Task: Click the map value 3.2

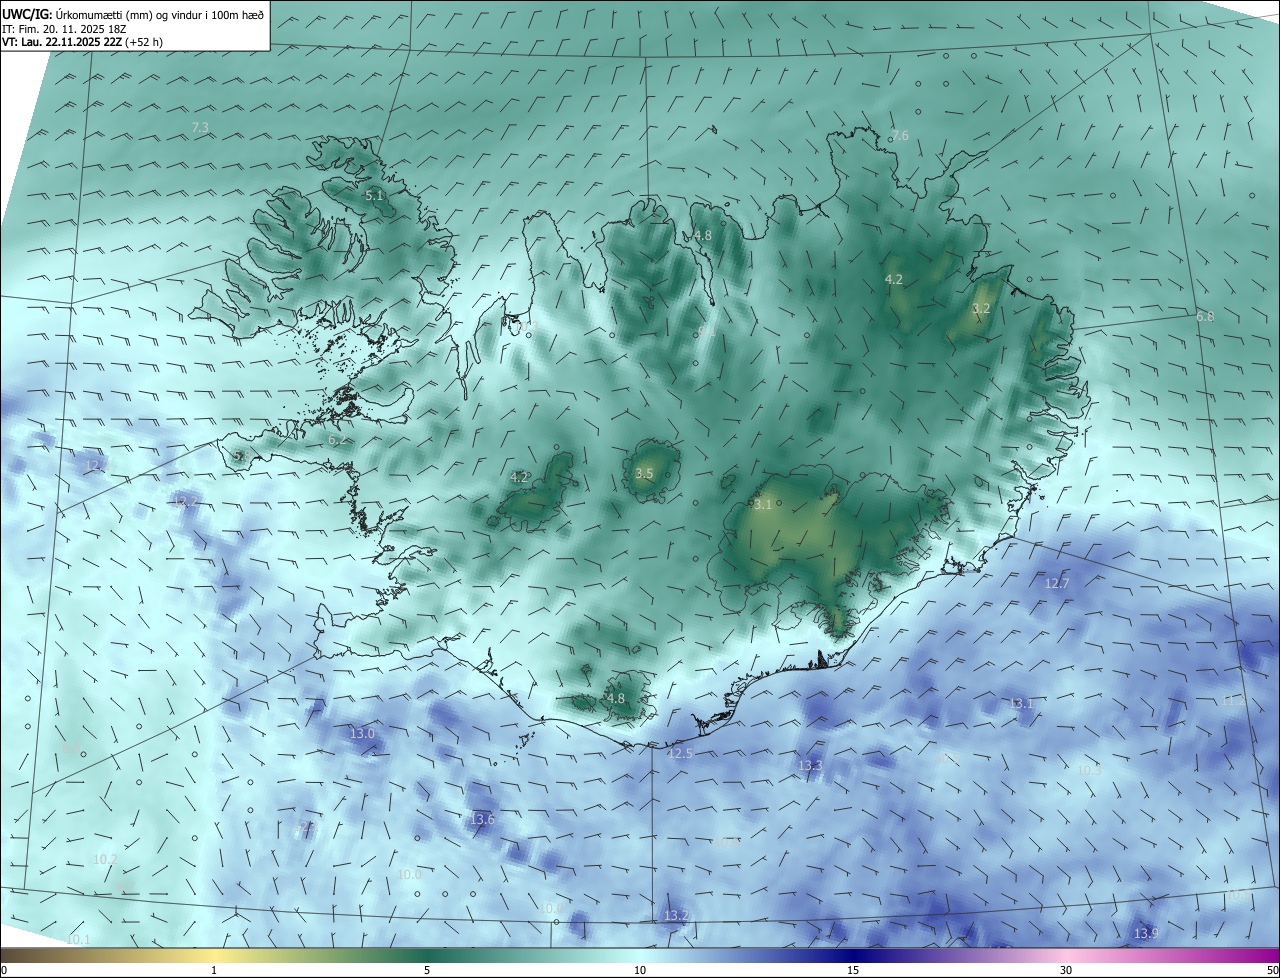Action: [981, 308]
